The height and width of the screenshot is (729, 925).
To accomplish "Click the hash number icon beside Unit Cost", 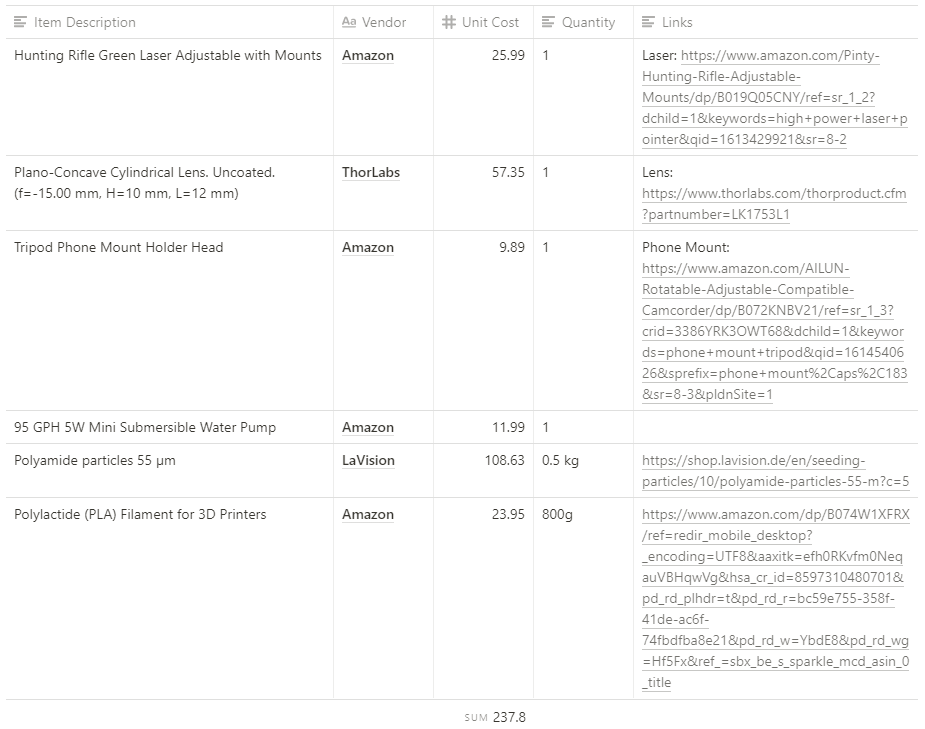I will (x=449, y=22).
